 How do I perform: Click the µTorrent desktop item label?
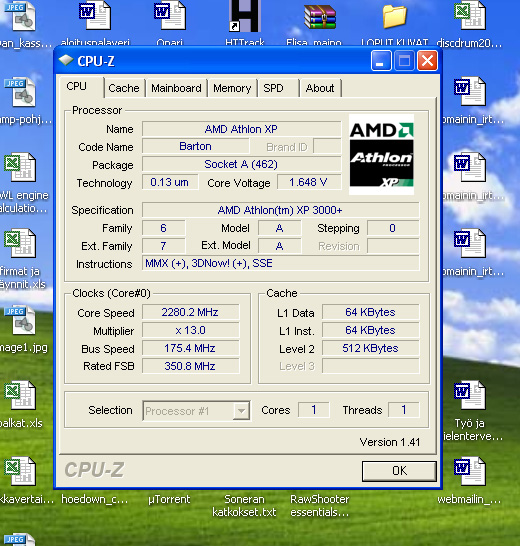click(x=169, y=499)
